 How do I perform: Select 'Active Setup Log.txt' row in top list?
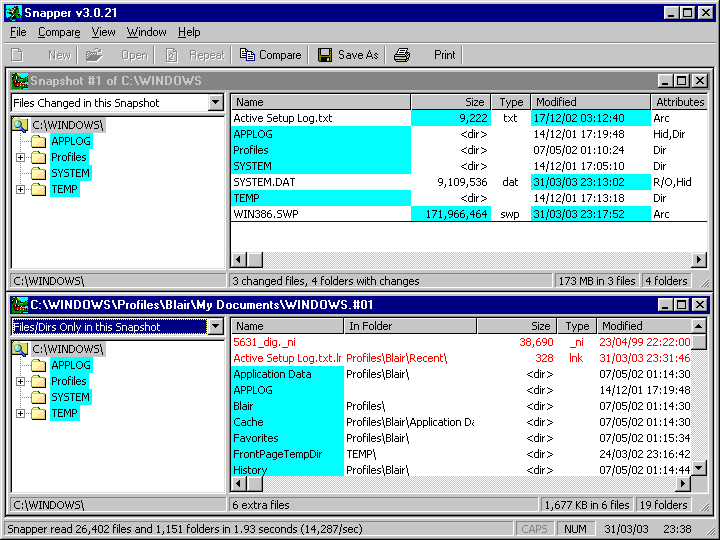(468, 118)
